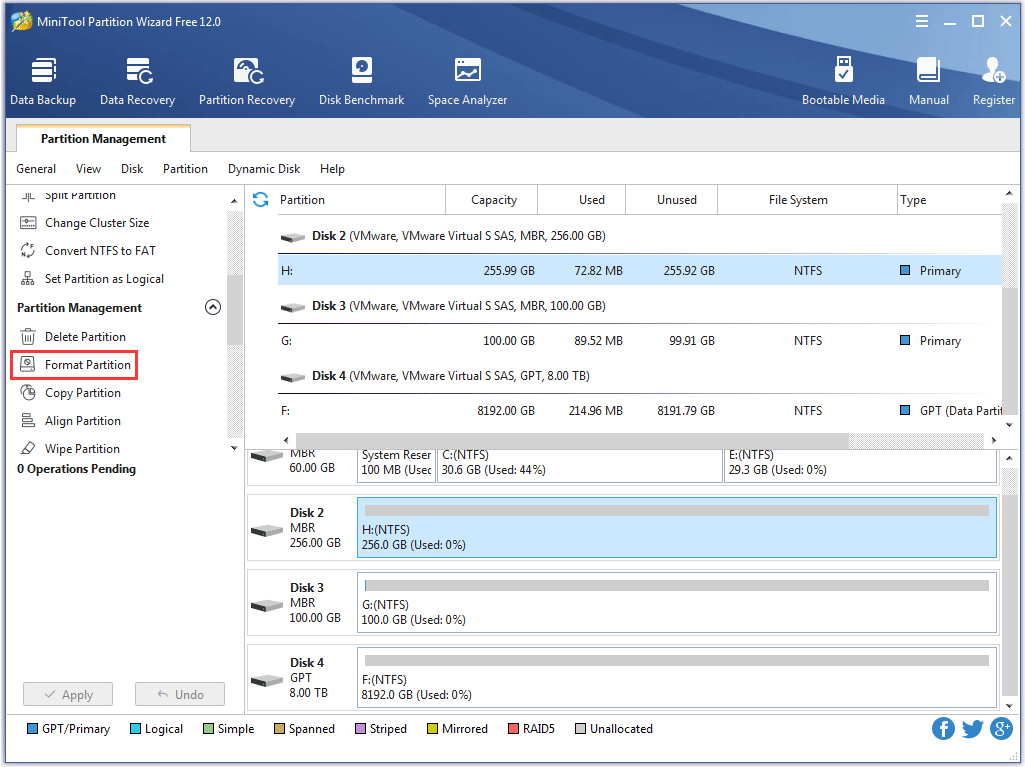This screenshot has height=767, width=1025.
Task: Share on Google Plus
Action: [x=1001, y=728]
